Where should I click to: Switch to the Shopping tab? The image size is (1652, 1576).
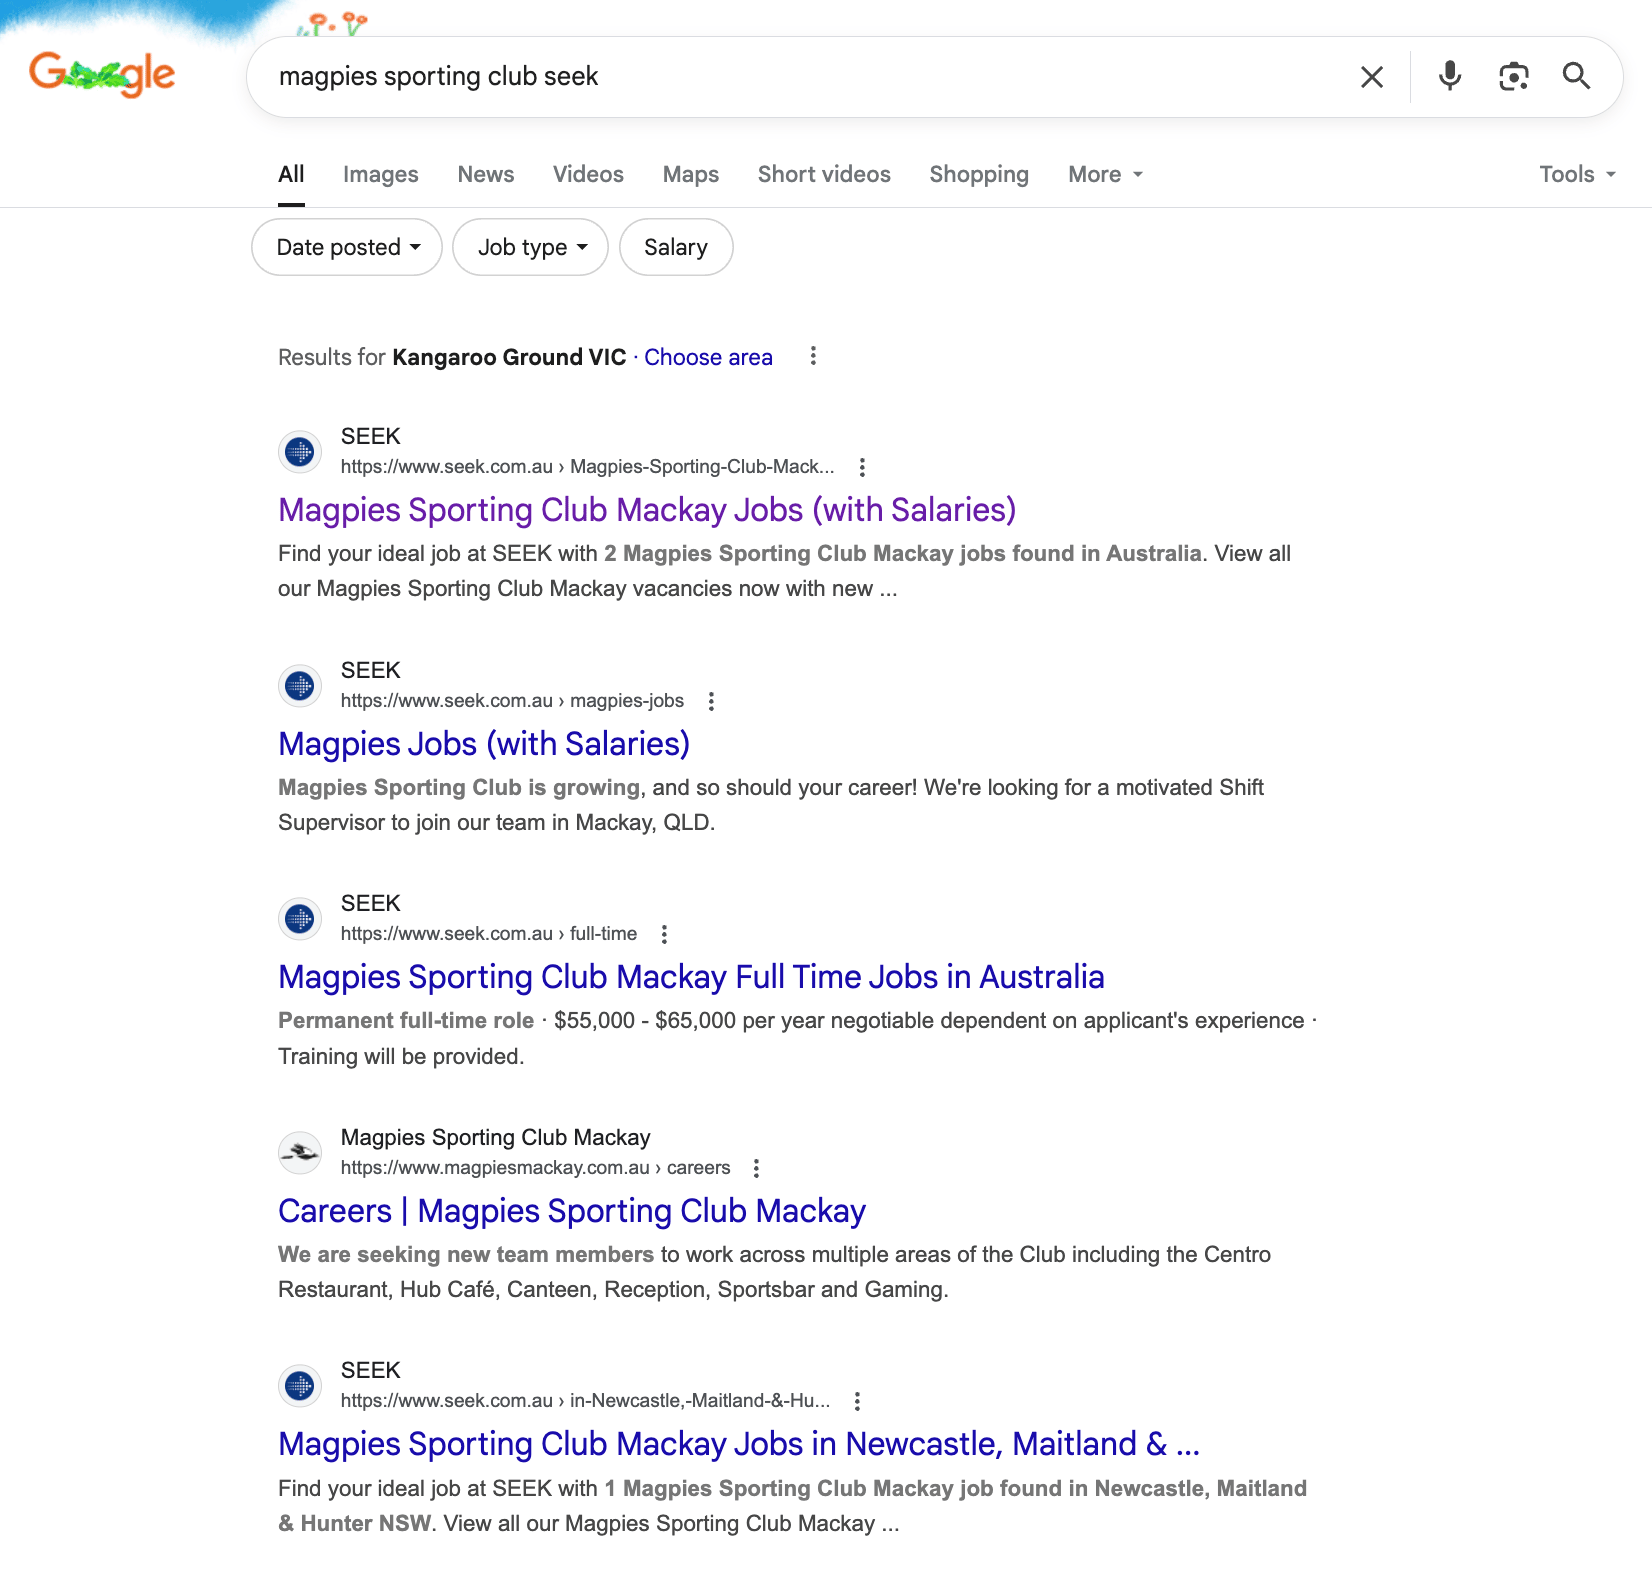(979, 174)
